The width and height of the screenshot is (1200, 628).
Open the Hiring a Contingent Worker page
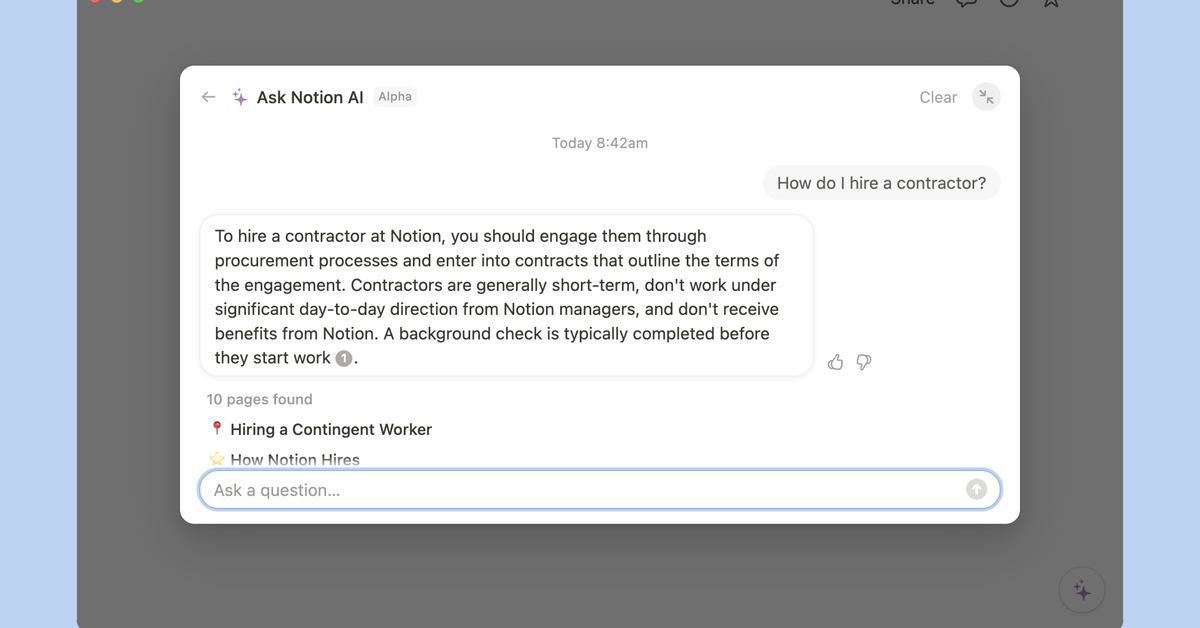[x=331, y=428]
